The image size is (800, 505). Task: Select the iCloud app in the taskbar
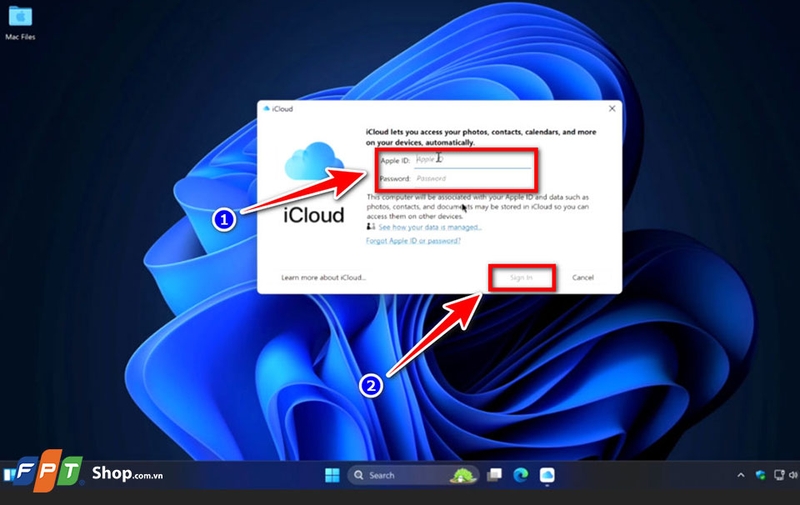click(547, 475)
